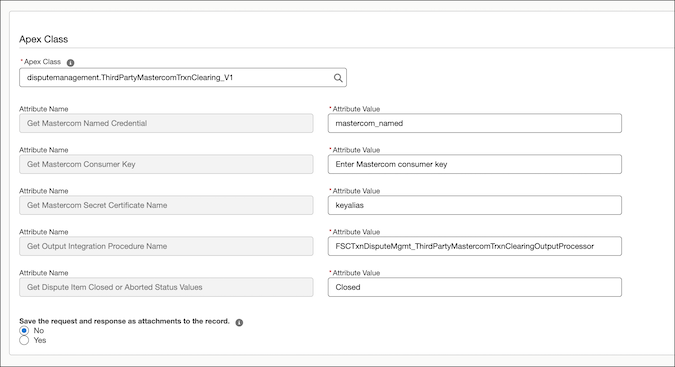Click Attribute Name label above Dispute Item Closed
The width and height of the screenshot is (675, 367).
43,273
